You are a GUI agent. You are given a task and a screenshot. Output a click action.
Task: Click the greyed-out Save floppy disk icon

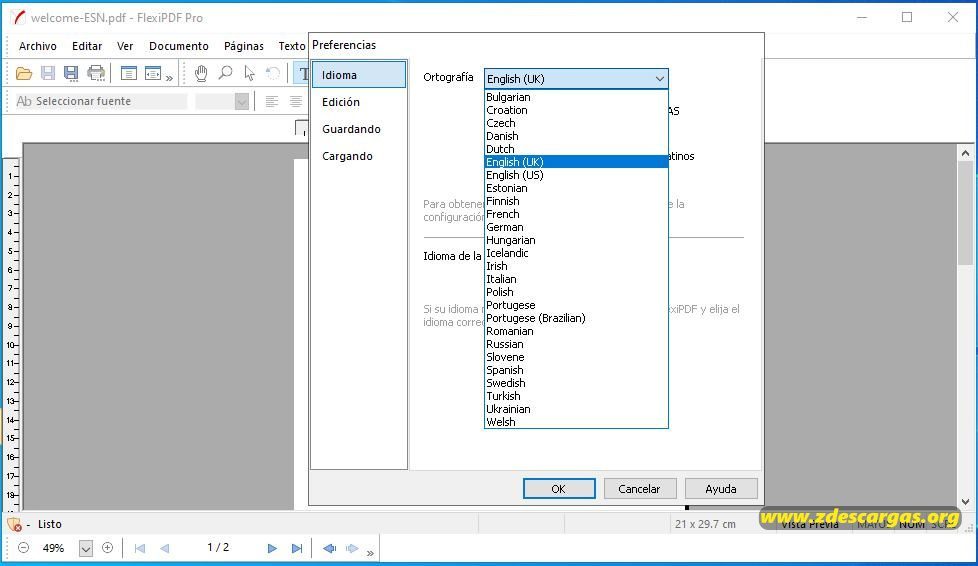[48, 73]
